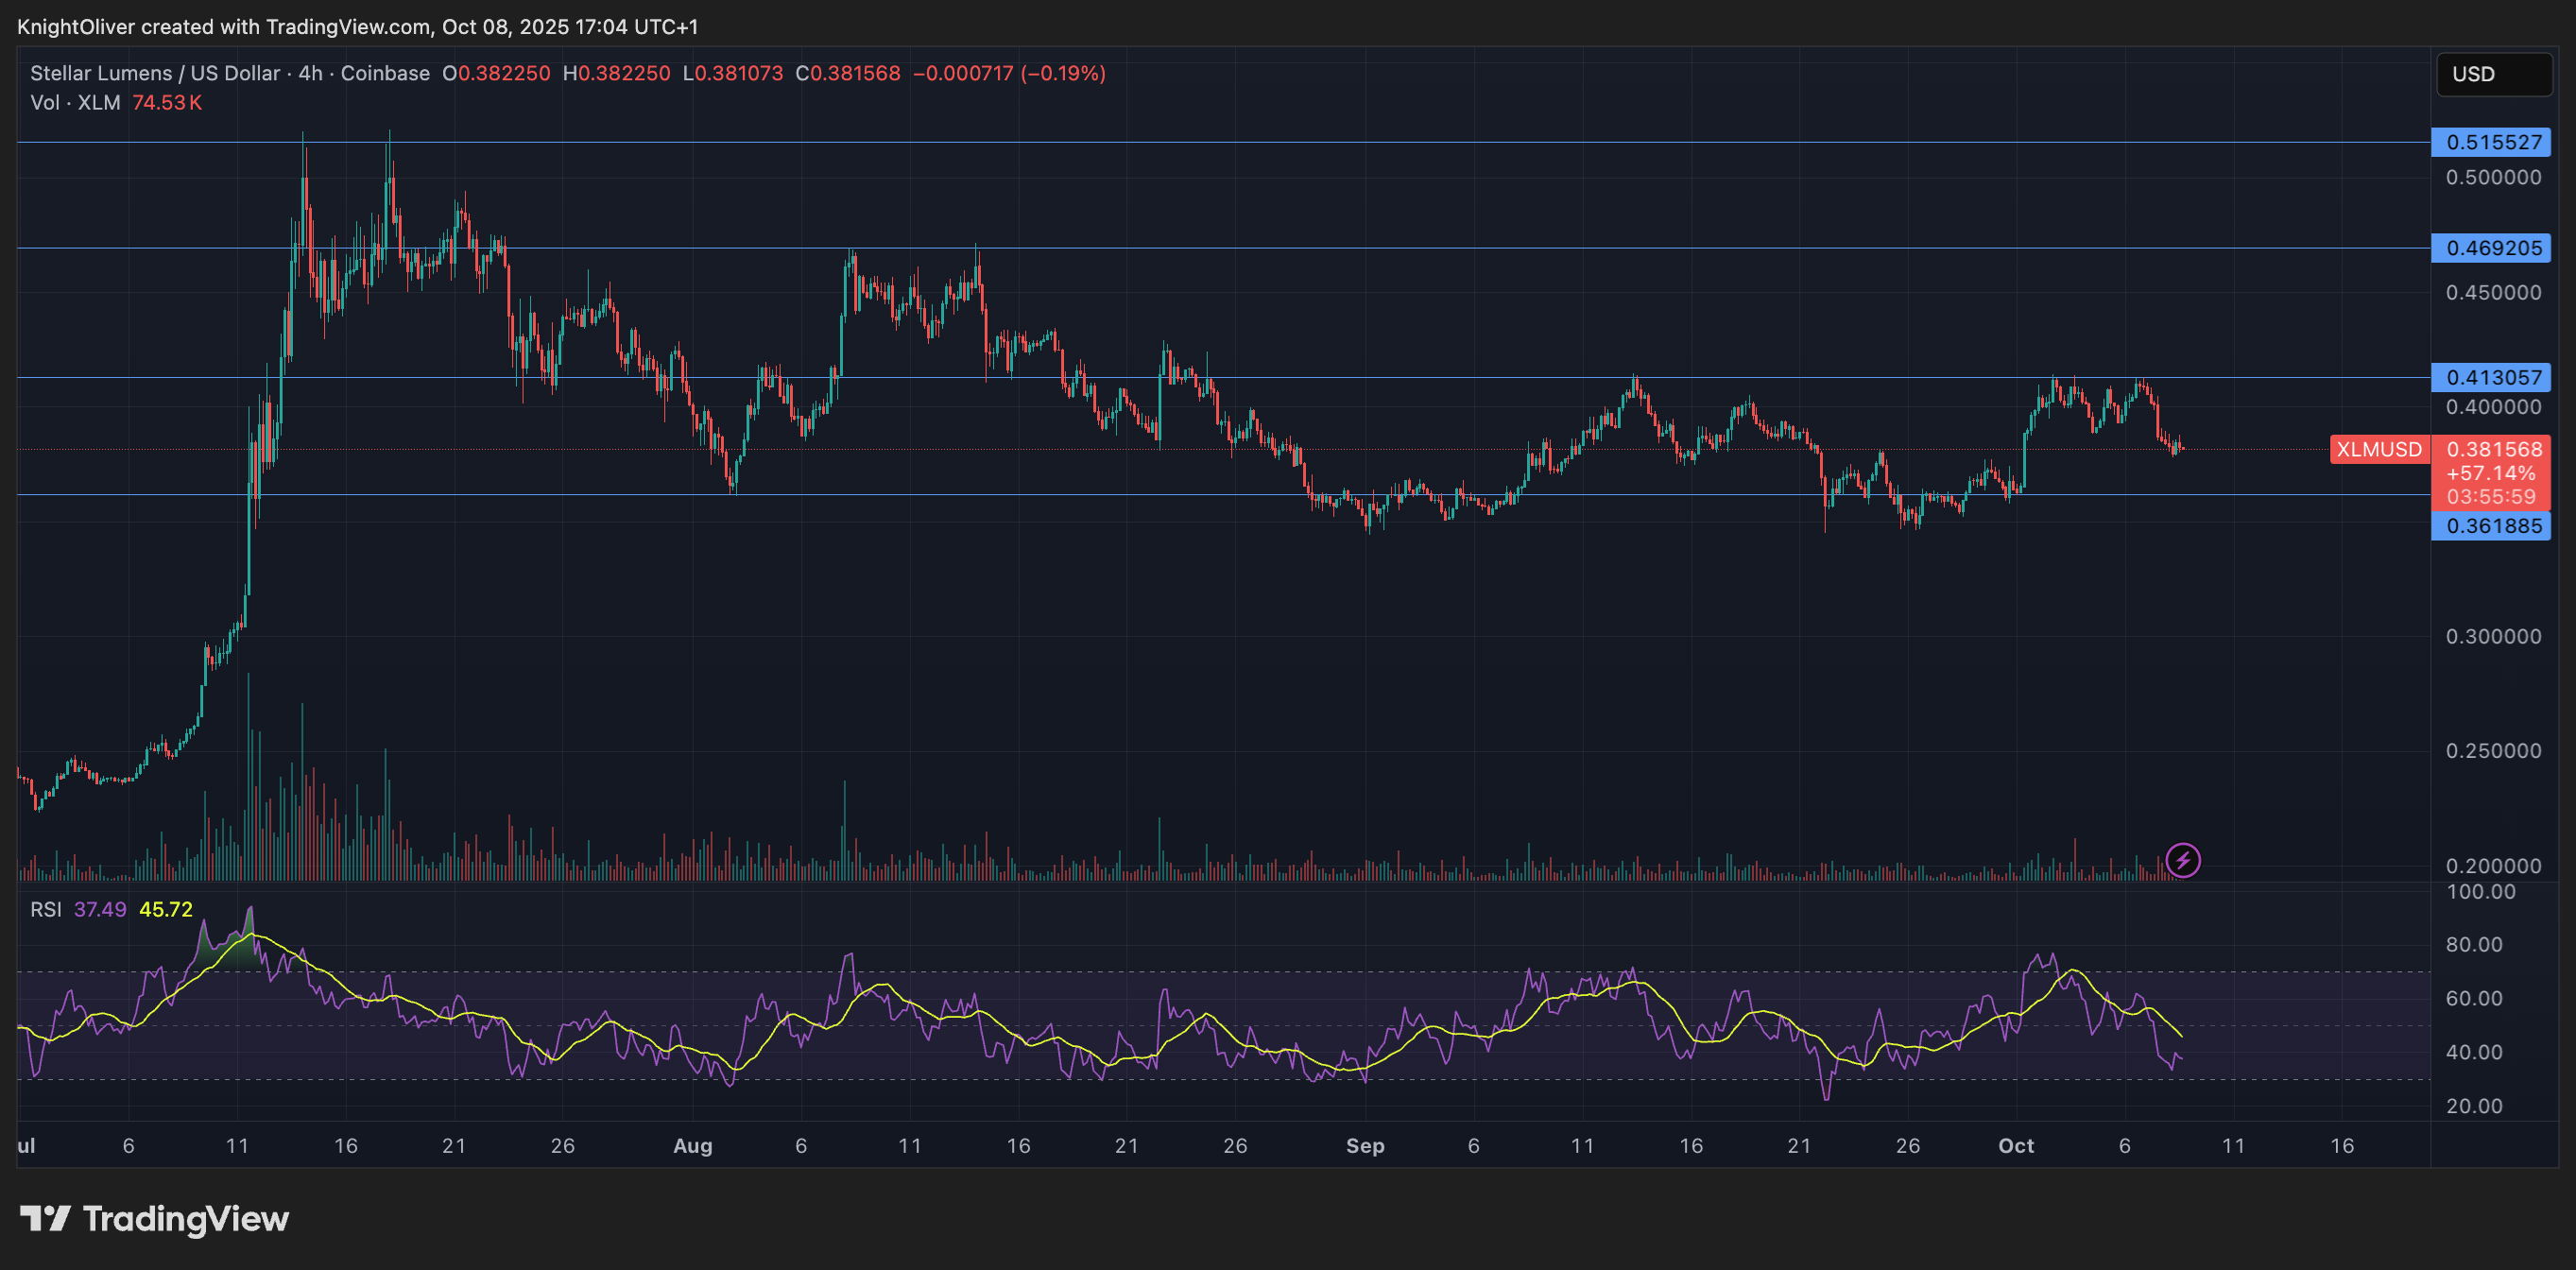
Task: Click the red XLMUSD price tag
Action: pyautogui.click(x=2380, y=449)
